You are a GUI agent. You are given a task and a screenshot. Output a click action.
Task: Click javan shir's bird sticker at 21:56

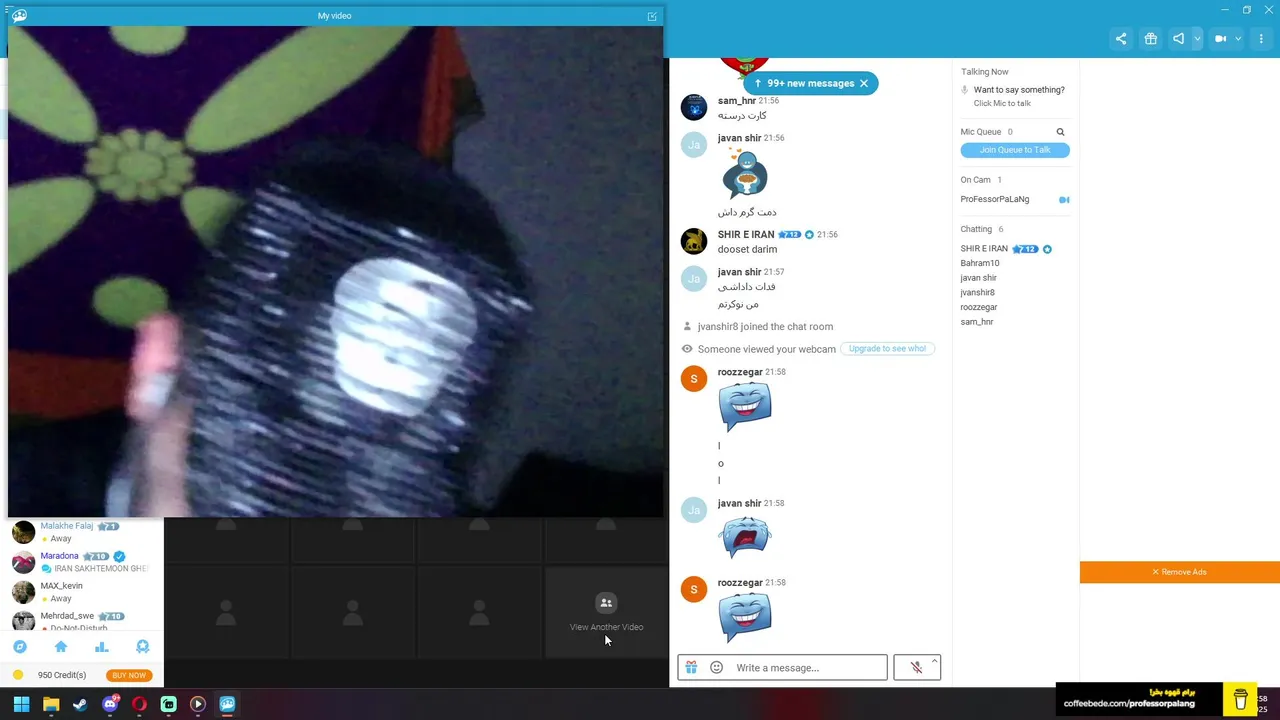(x=745, y=173)
